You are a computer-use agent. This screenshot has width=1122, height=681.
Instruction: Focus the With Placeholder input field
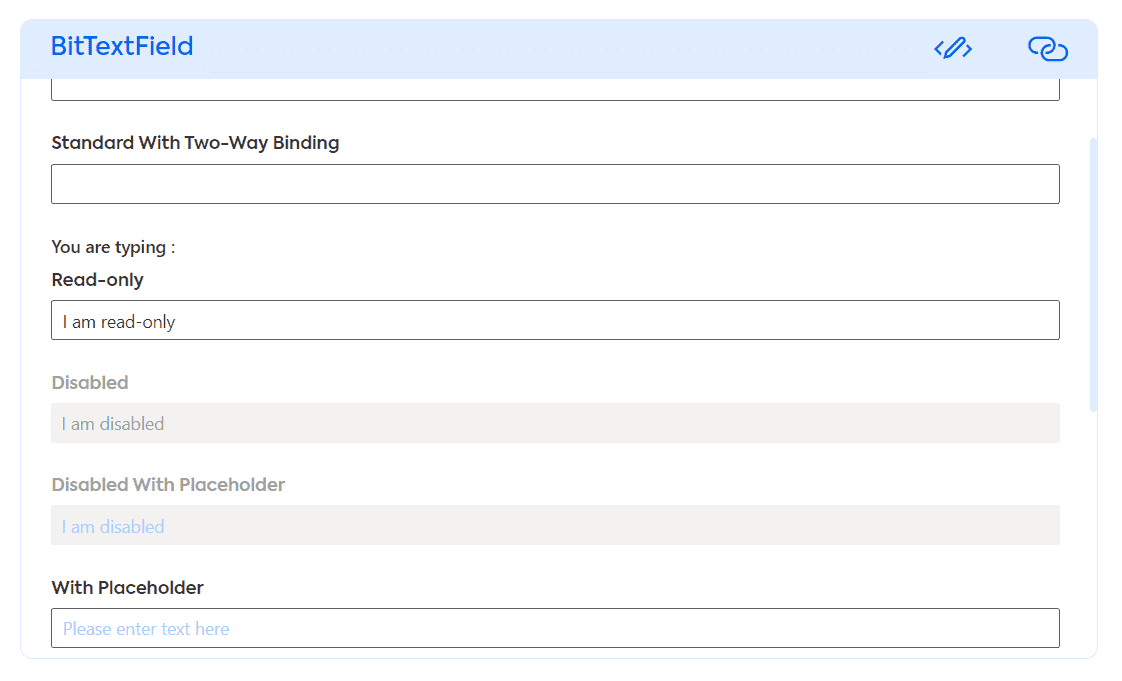(x=555, y=627)
